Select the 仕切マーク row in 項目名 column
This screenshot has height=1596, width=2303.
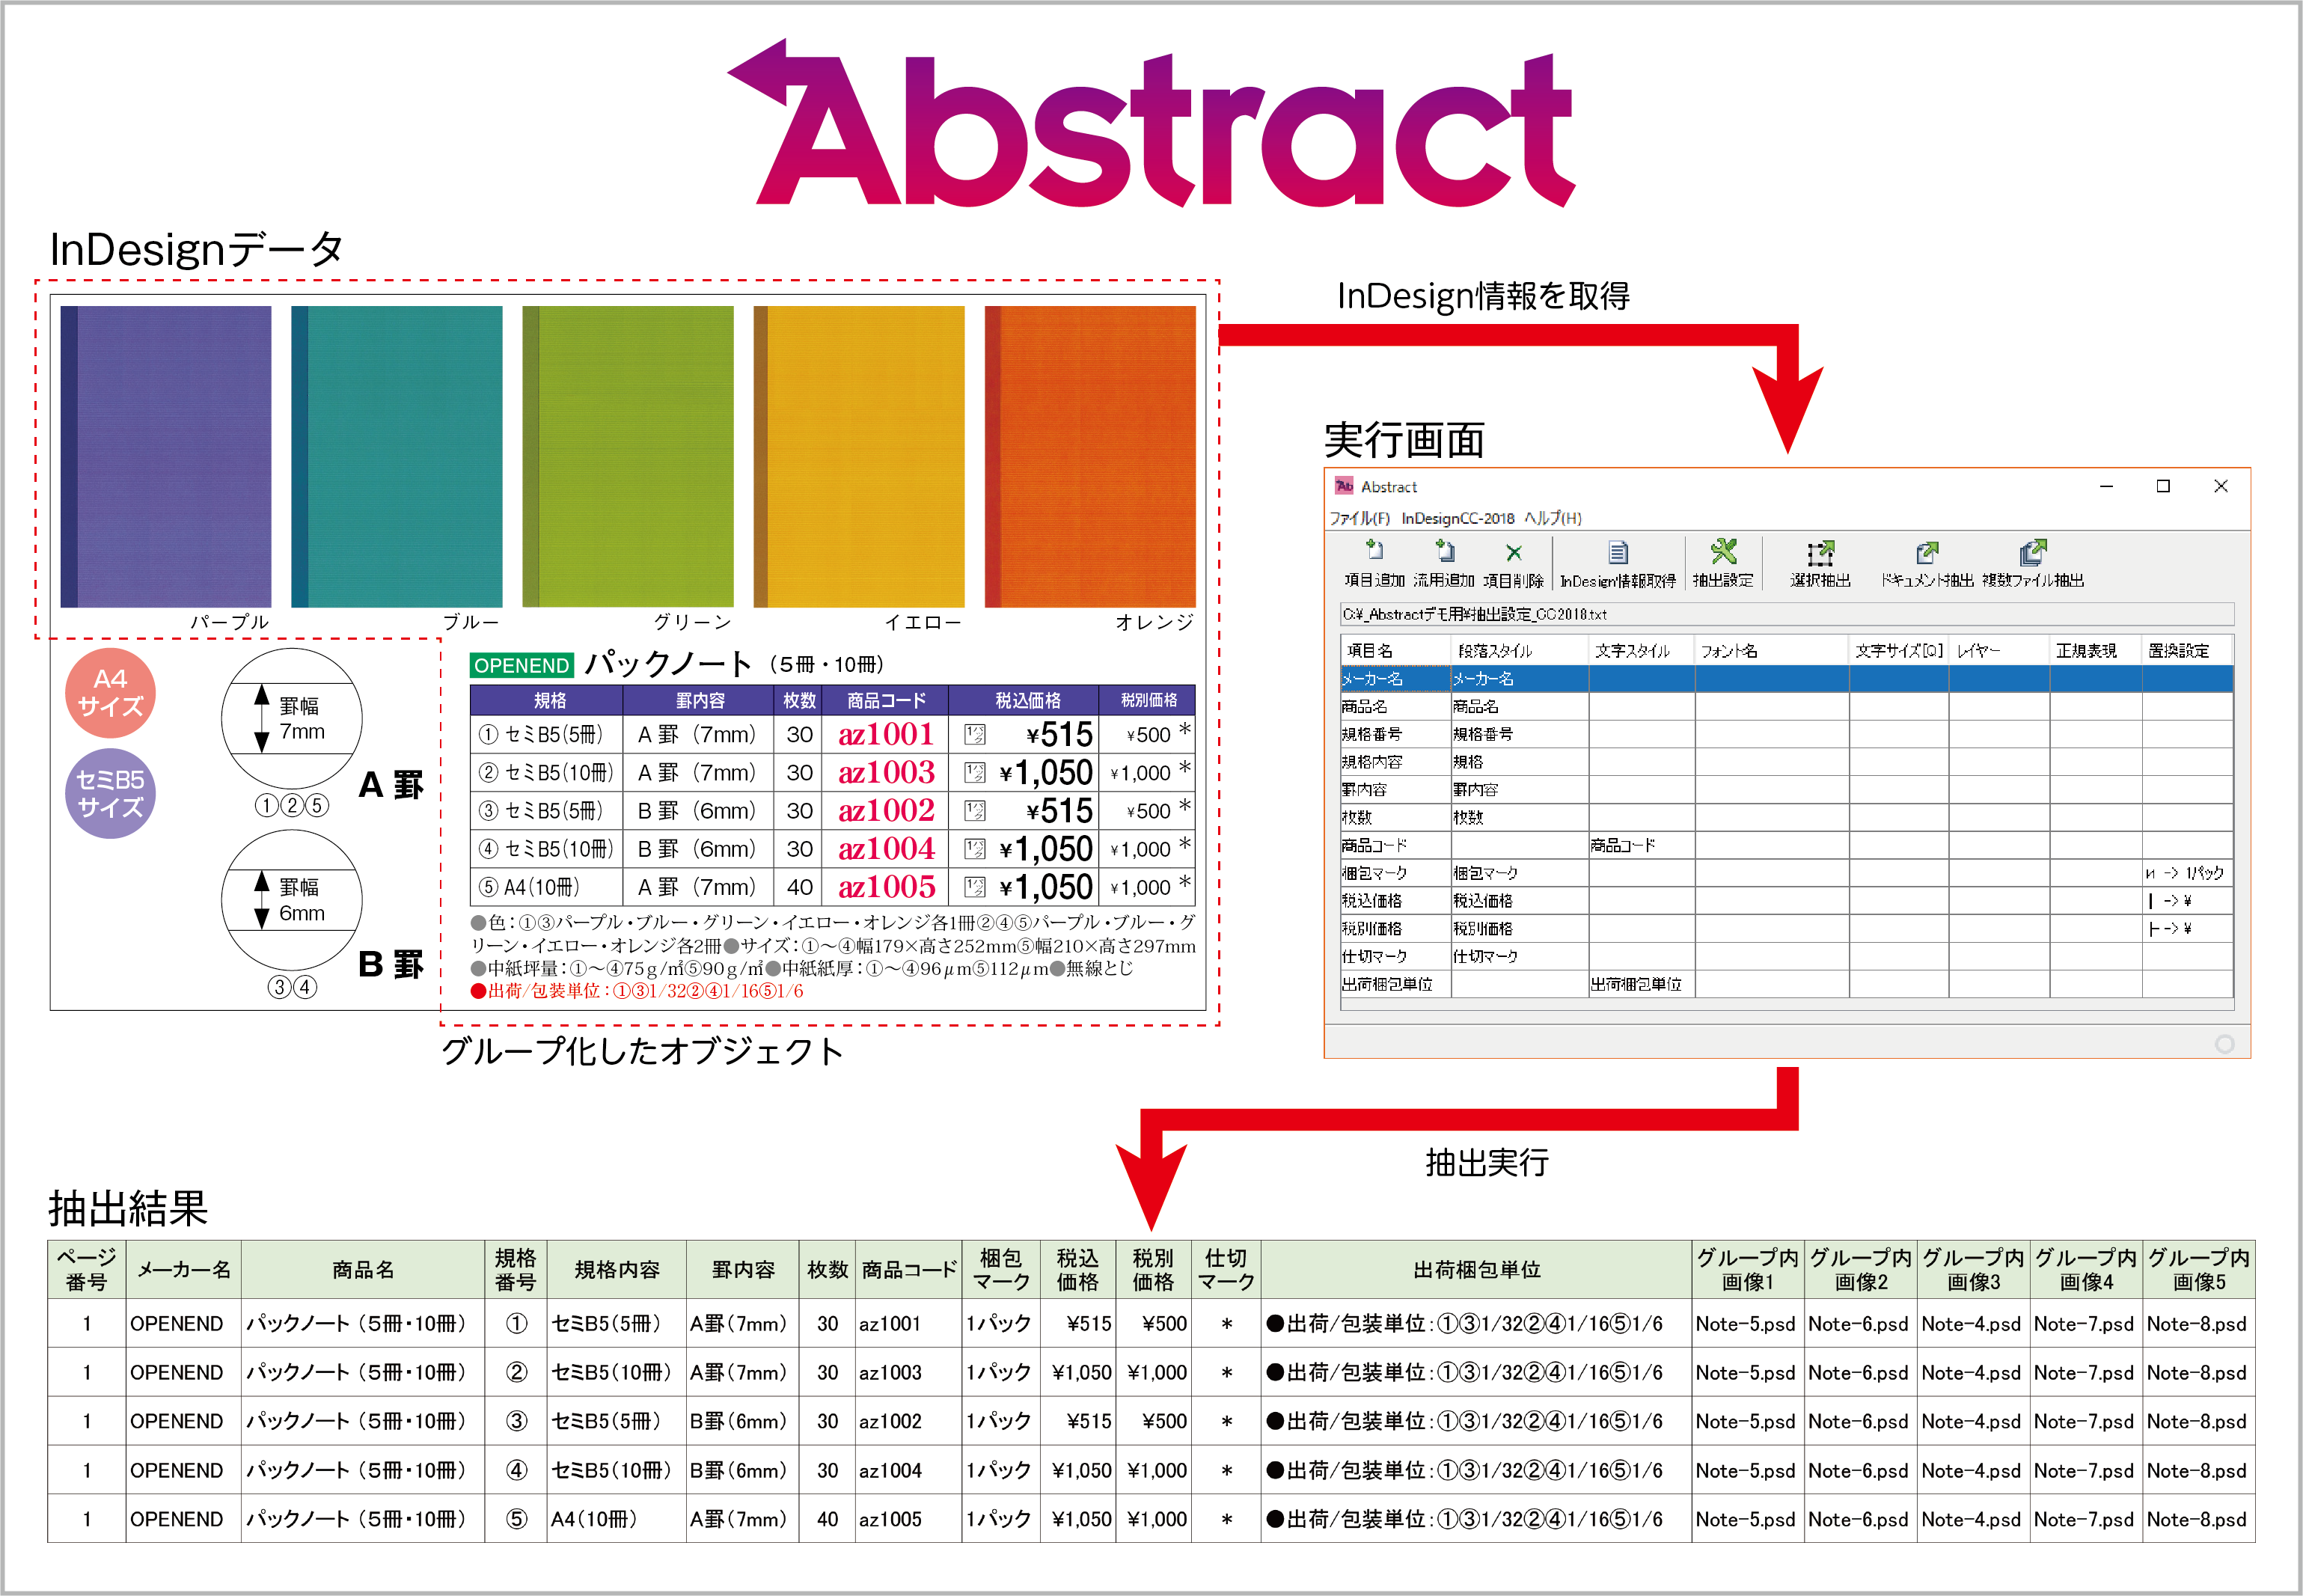pos(1396,956)
